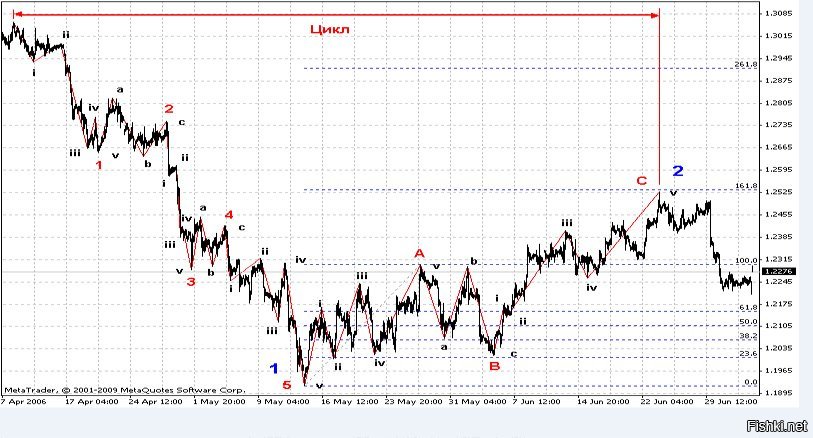Click the red 'Цикл' cycle label
The image size is (813, 438).
click(x=330, y=29)
